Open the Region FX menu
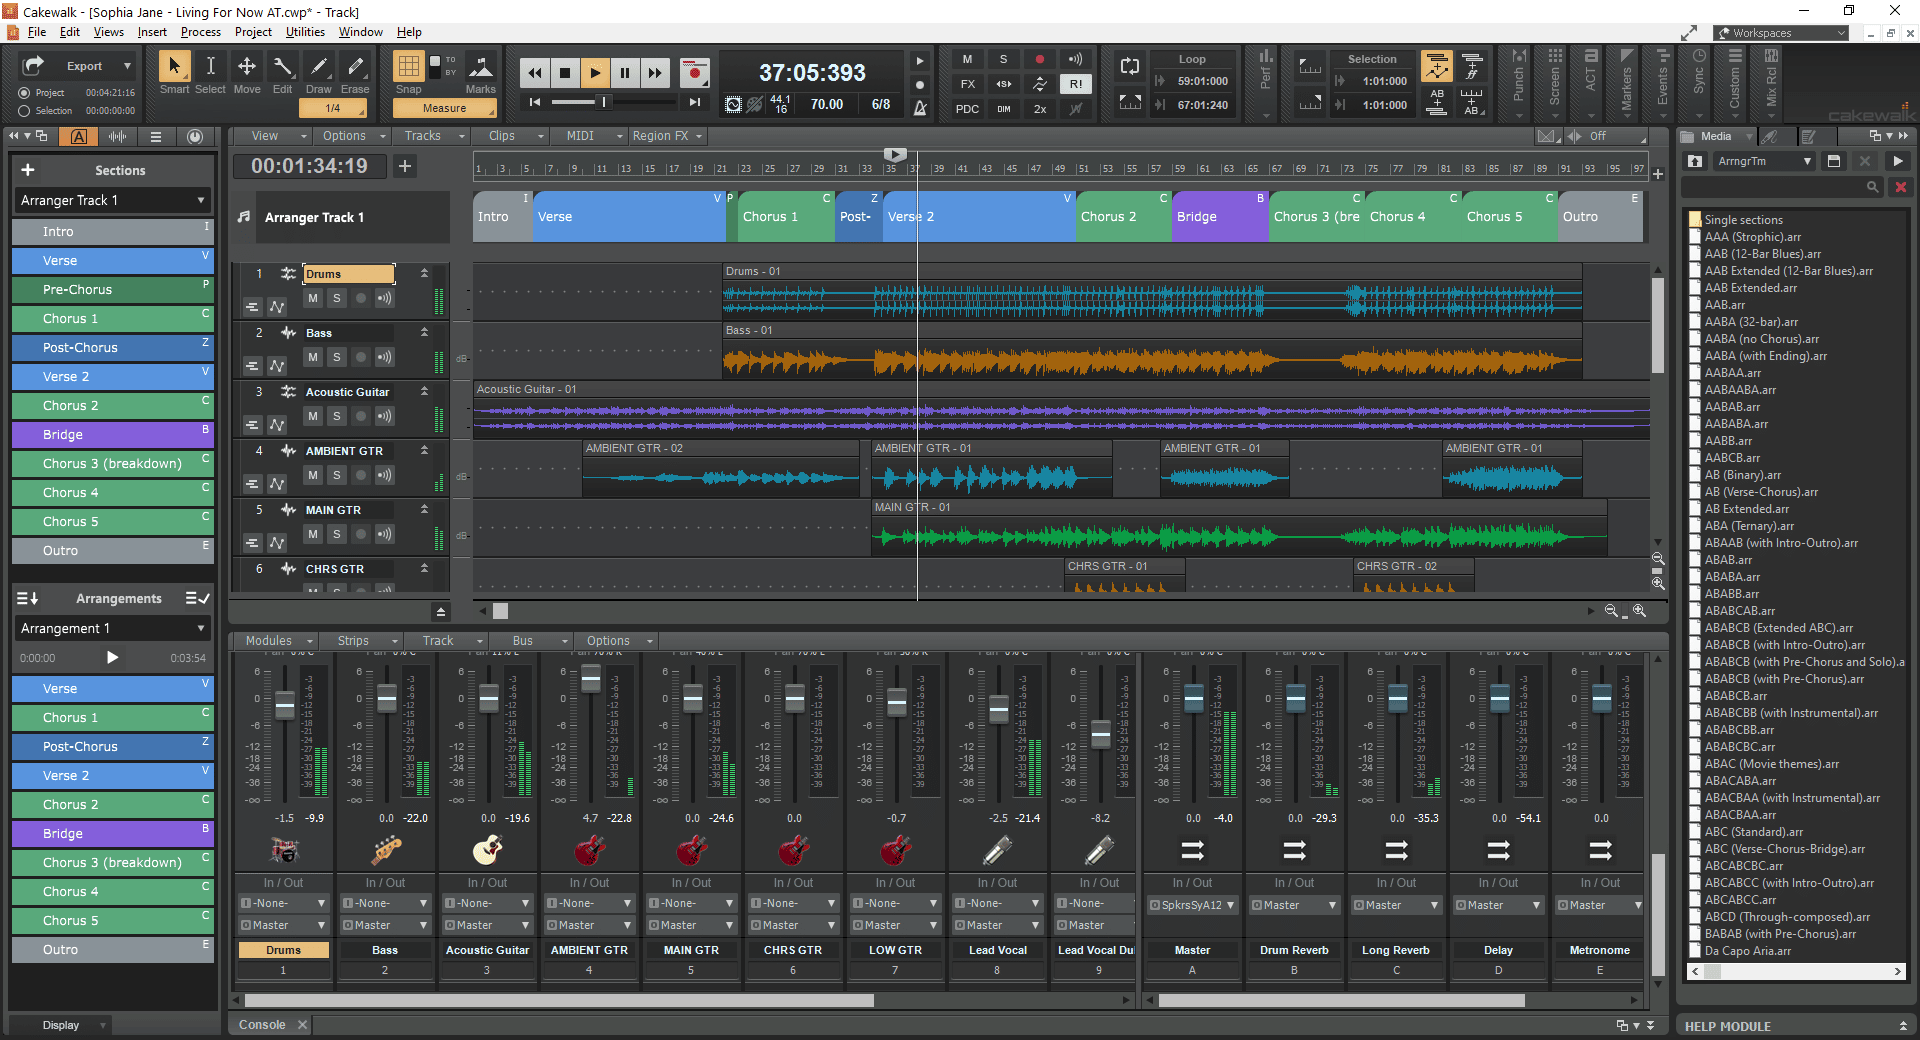The height and width of the screenshot is (1040, 1920). pyautogui.click(x=667, y=136)
